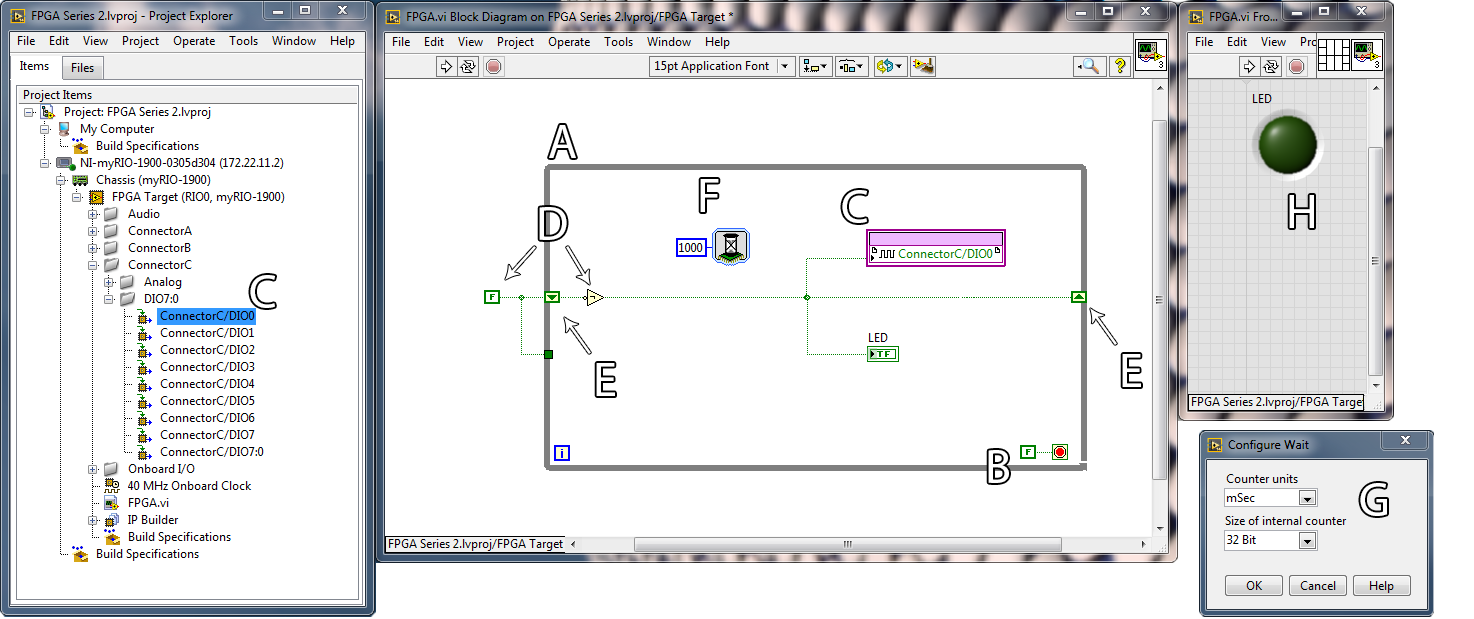Open the Reorder toolbar menu
Image resolution: width=1474 pixels, height=619 pixels.
[x=889, y=67]
